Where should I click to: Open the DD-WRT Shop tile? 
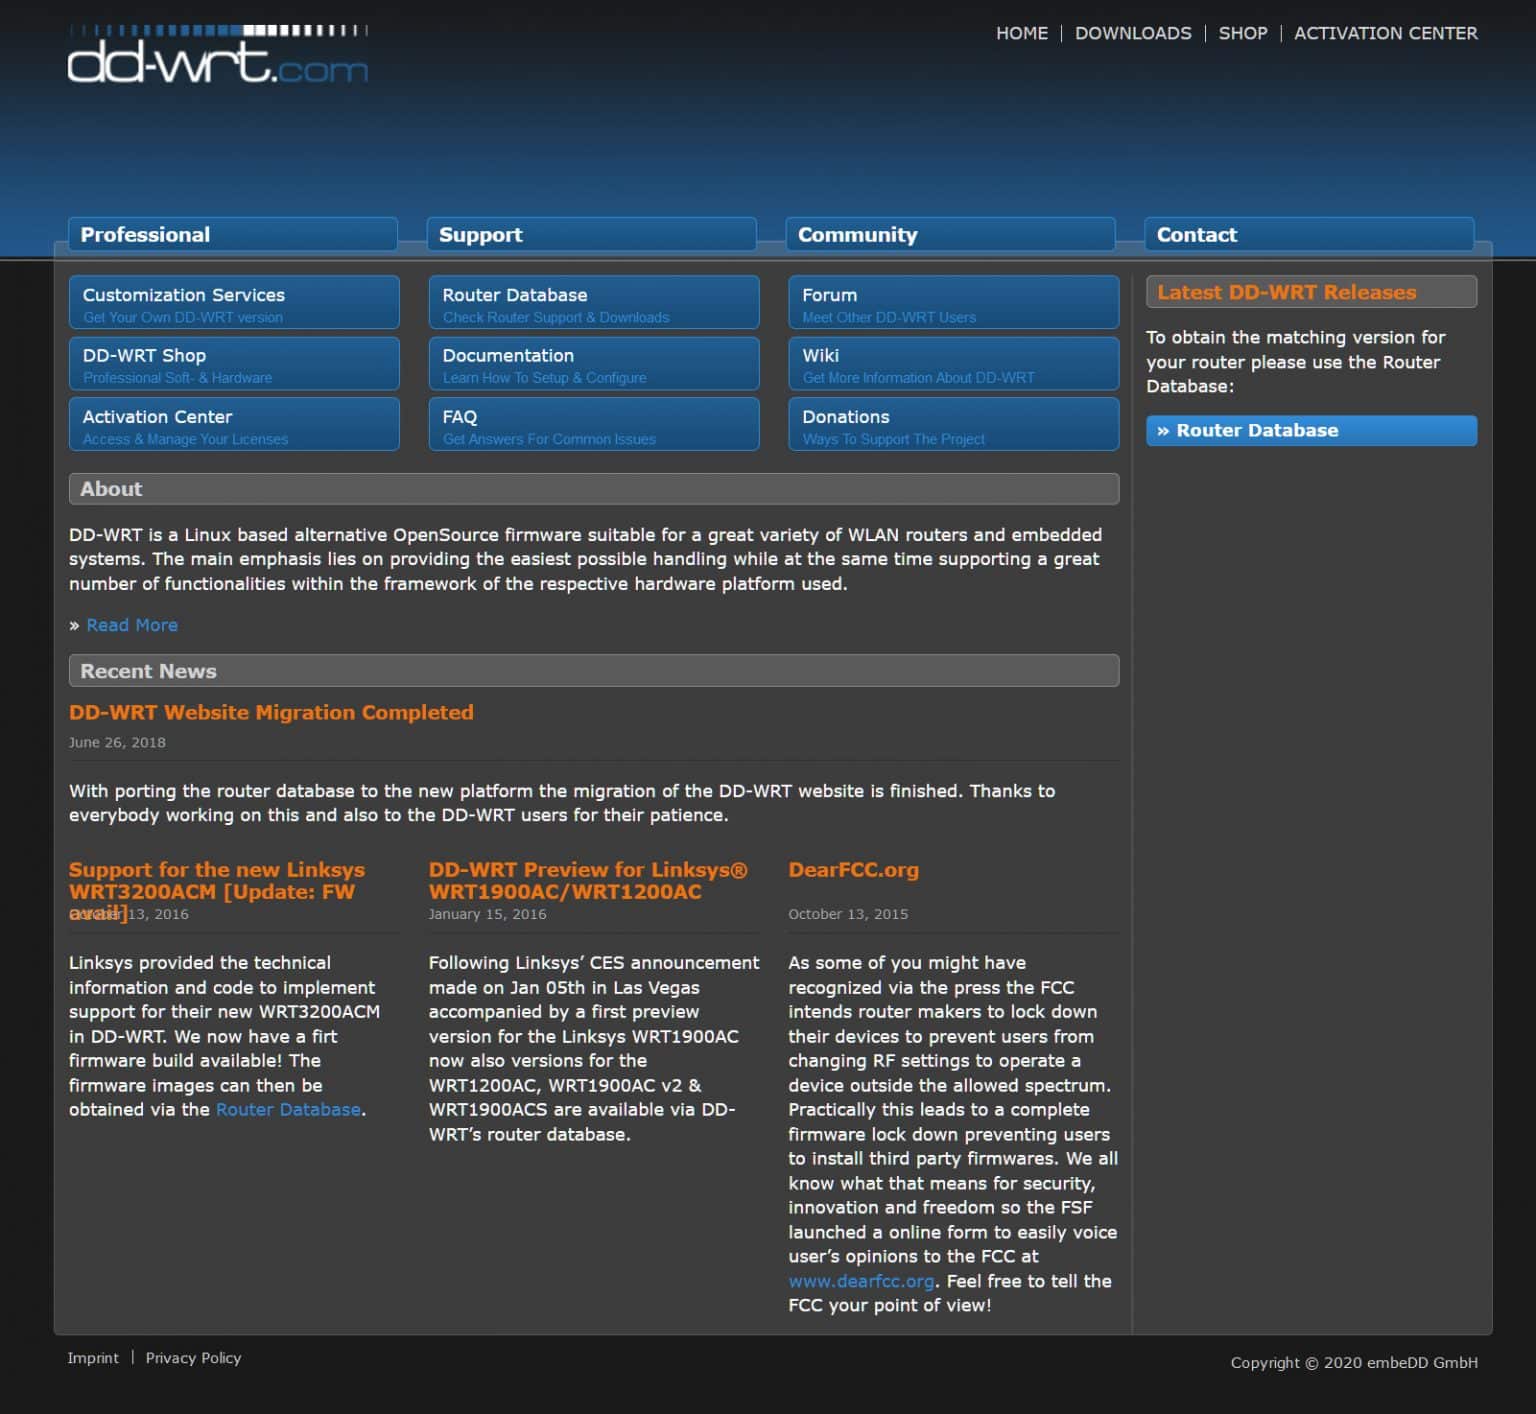tap(234, 364)
